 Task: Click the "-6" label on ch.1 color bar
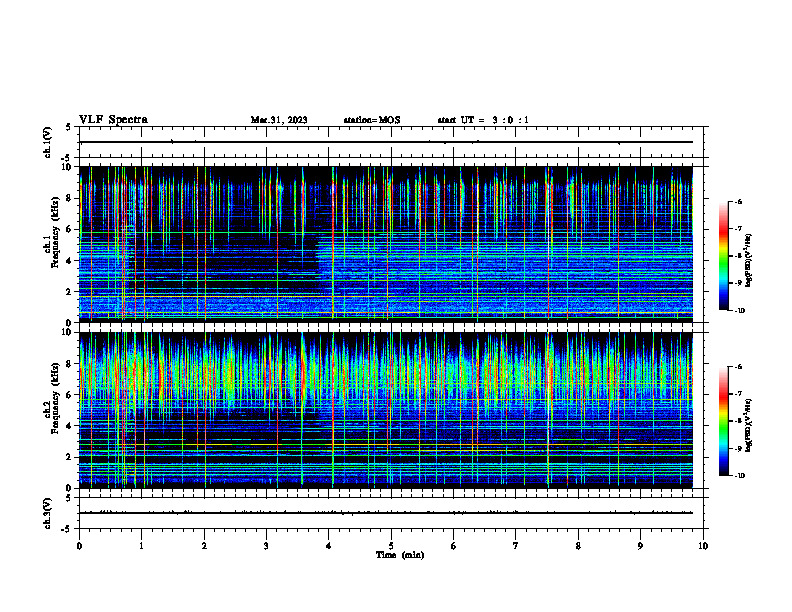(738, 202)
